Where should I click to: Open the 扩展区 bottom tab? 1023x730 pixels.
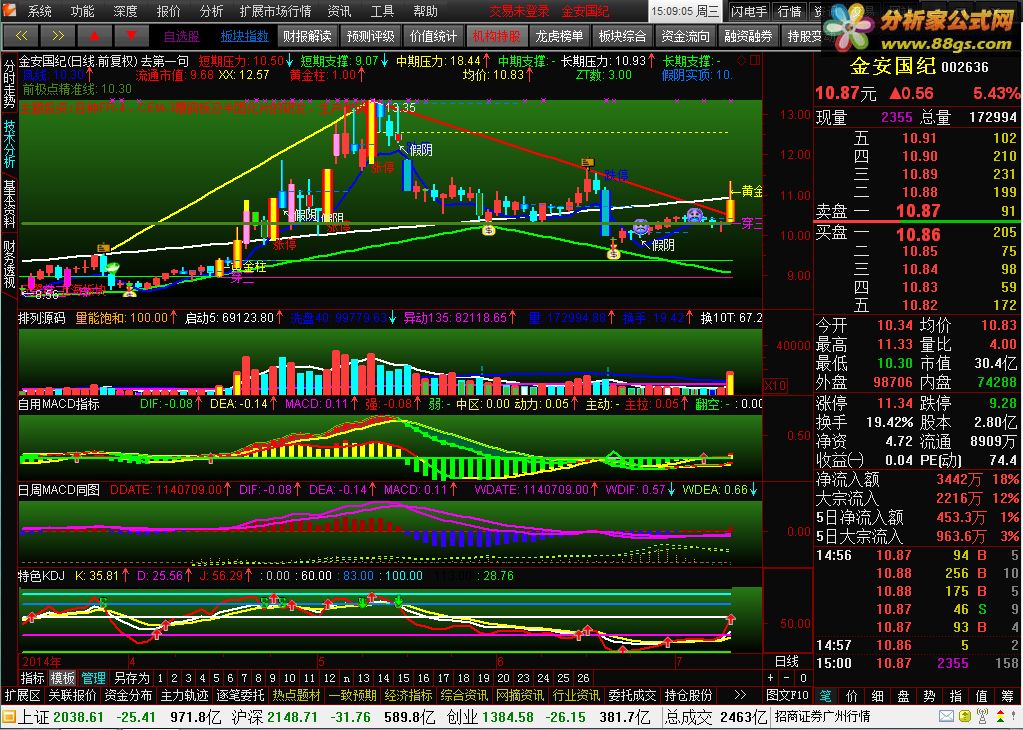pyautogui.click(x=23, y=695)
